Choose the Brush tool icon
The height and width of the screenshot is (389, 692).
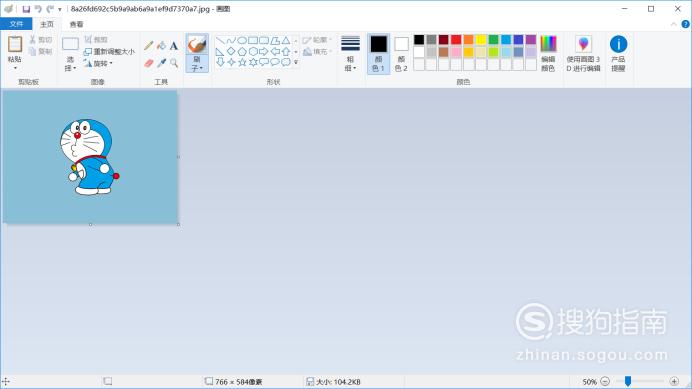coord(197,44)
